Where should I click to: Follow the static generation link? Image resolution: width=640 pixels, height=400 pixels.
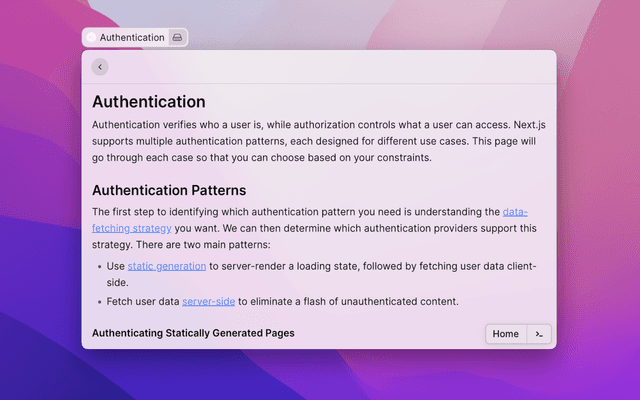pyautogui.click(x=167, y=266)
